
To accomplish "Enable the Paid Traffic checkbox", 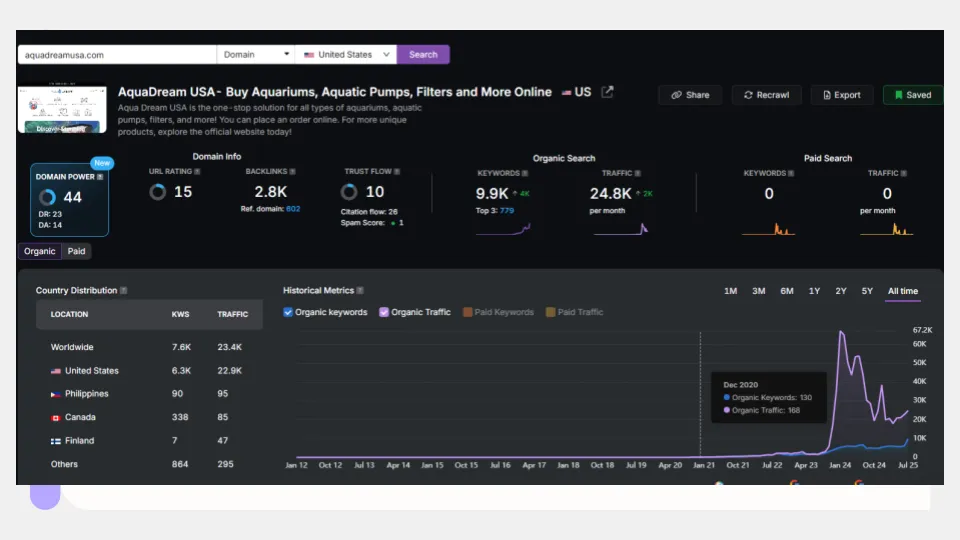I will point(550,312).
